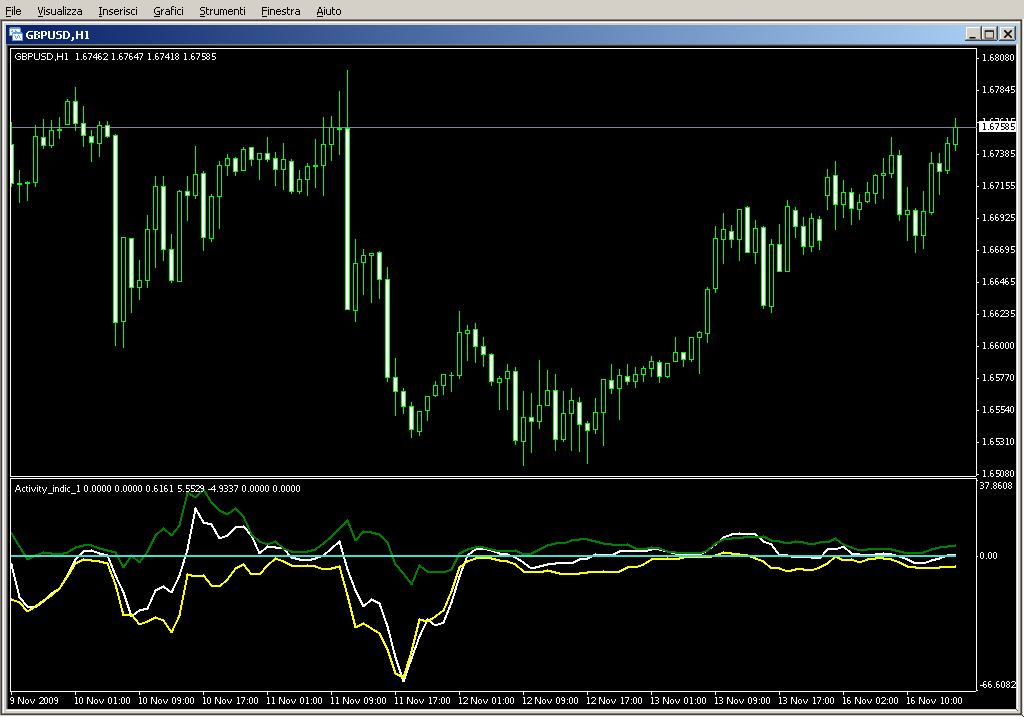1024x717 pixels.
Task: Click the 37.8608 indicator scale value
Action: tap(996, 486)
